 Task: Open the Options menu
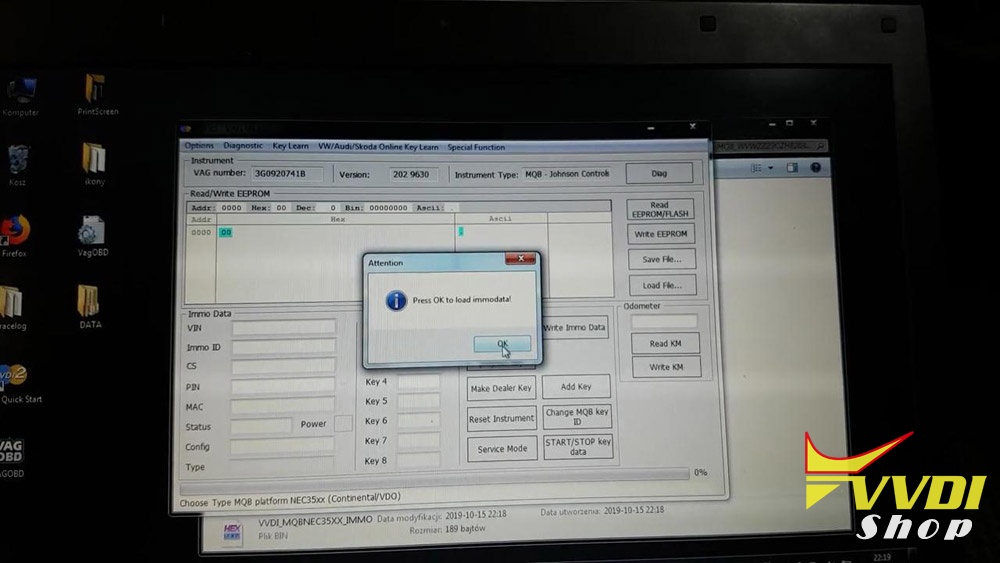pos(199,146)
